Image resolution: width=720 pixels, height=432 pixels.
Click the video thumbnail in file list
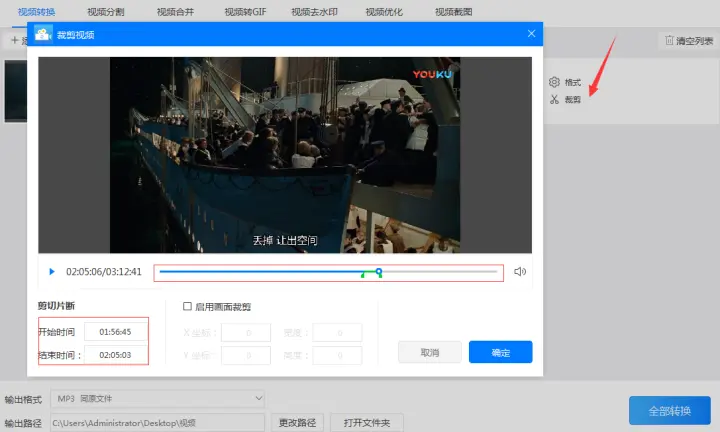tap(16, 91)
